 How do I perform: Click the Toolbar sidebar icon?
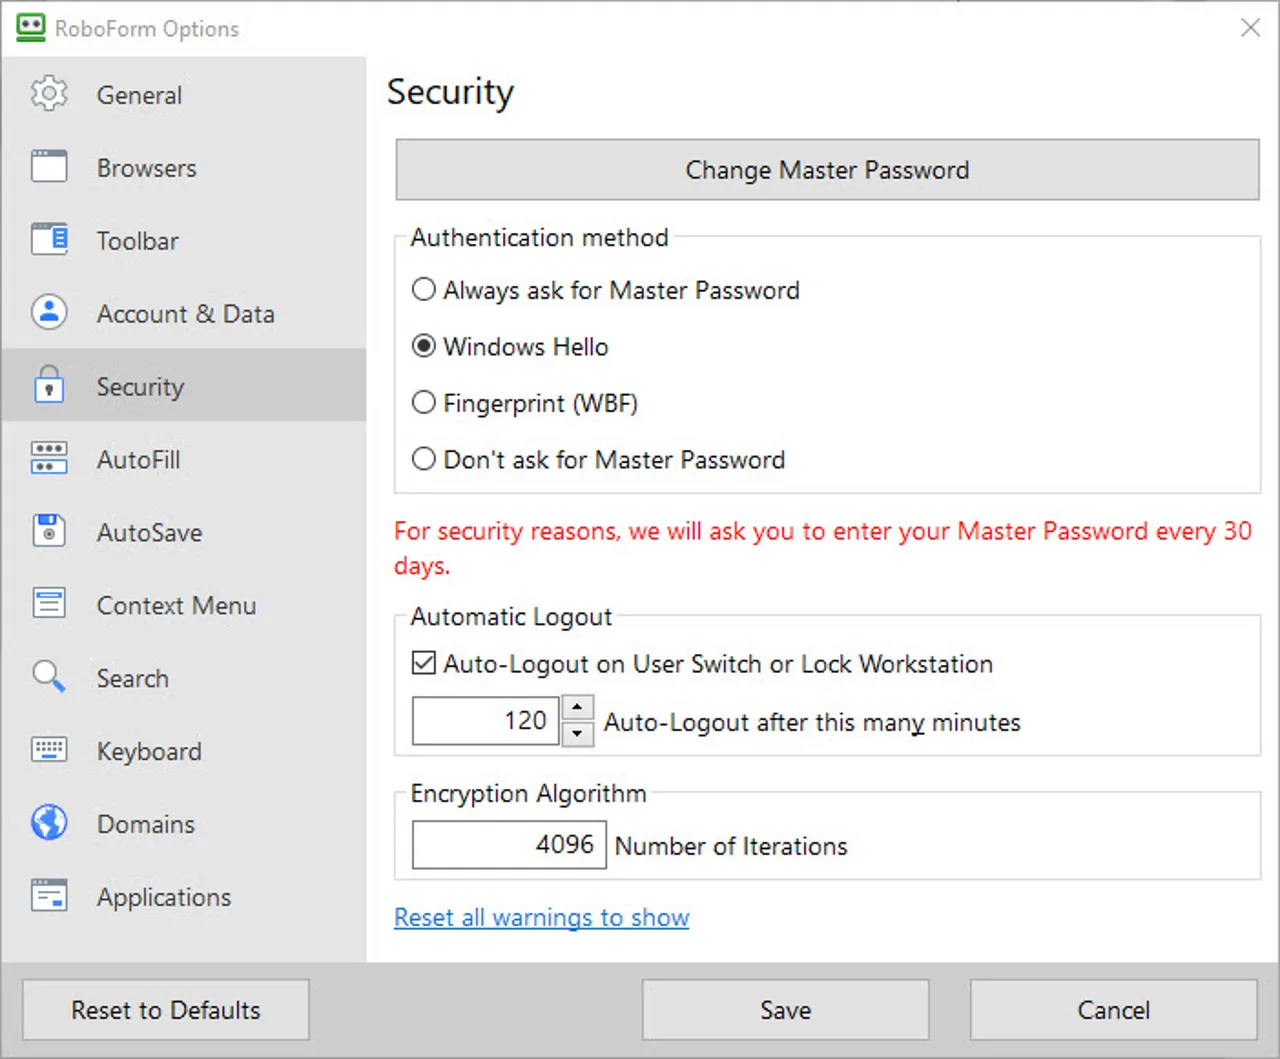(49, 240)
